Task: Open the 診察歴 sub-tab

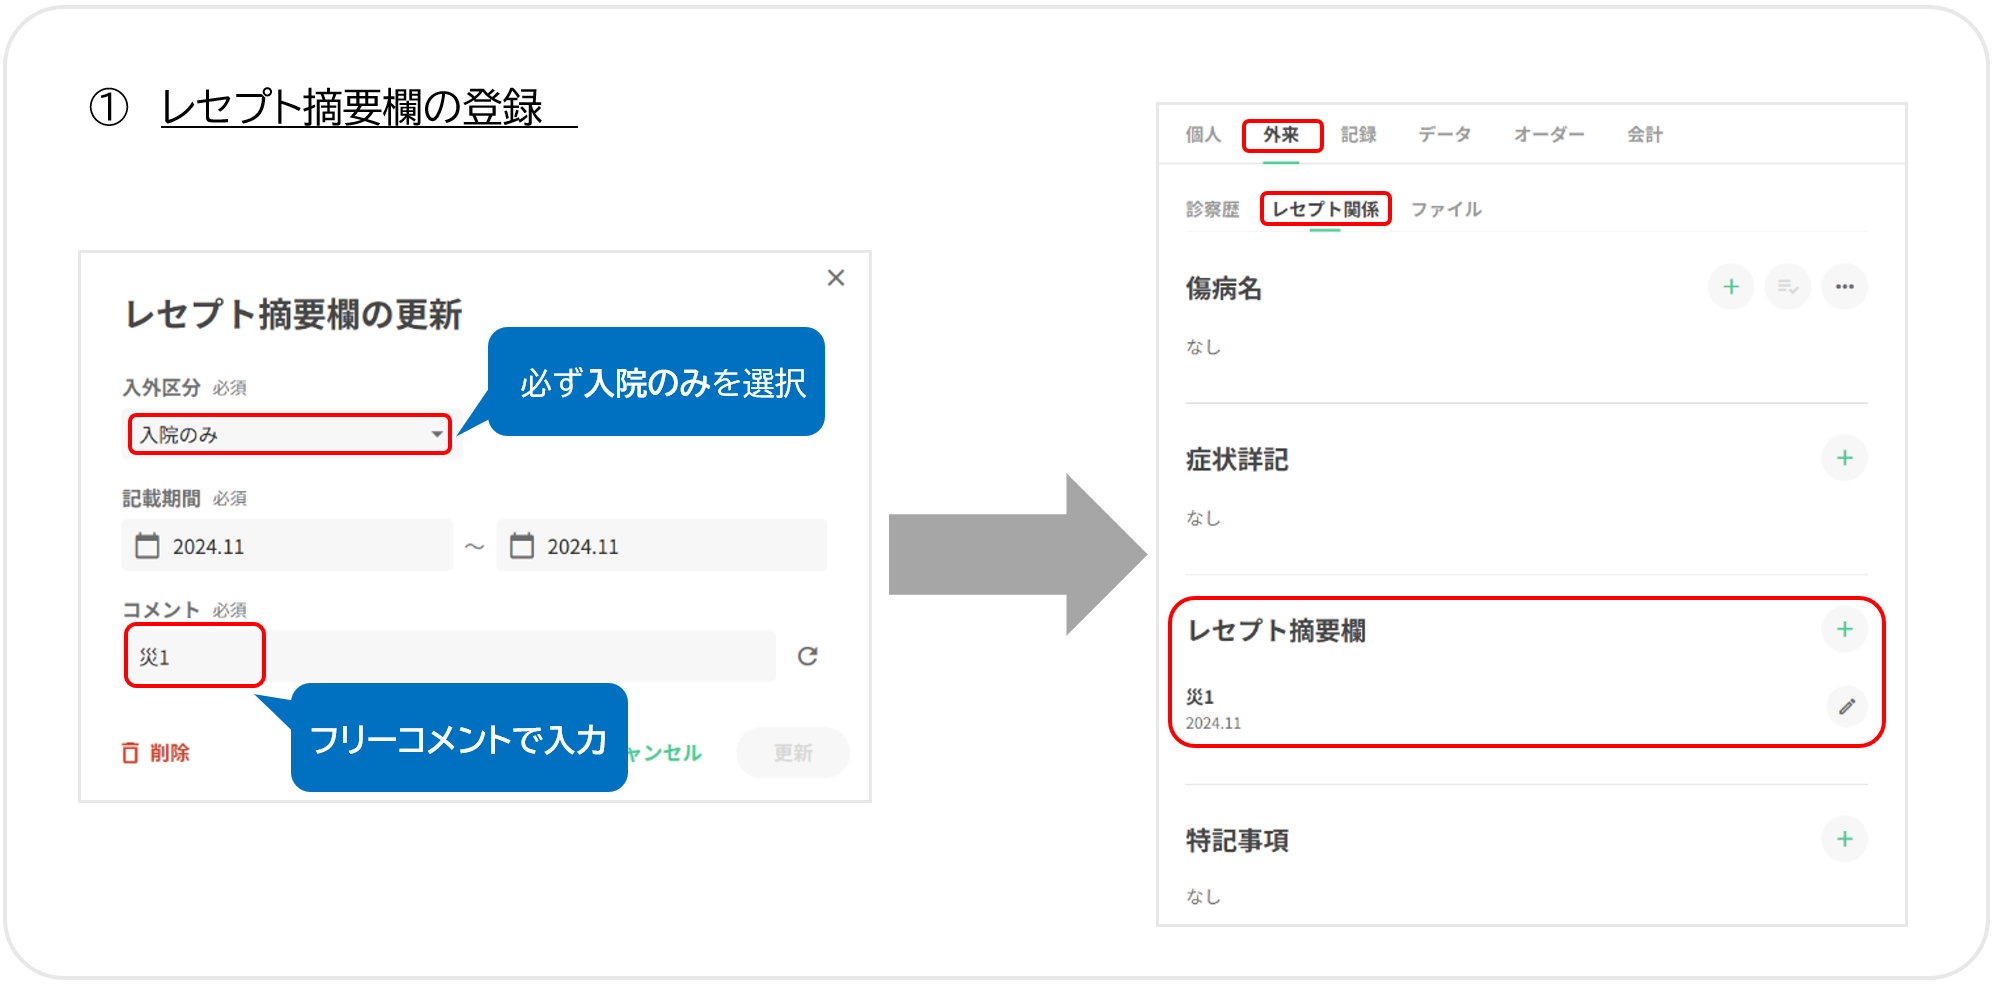Action: click(1212, 209)
